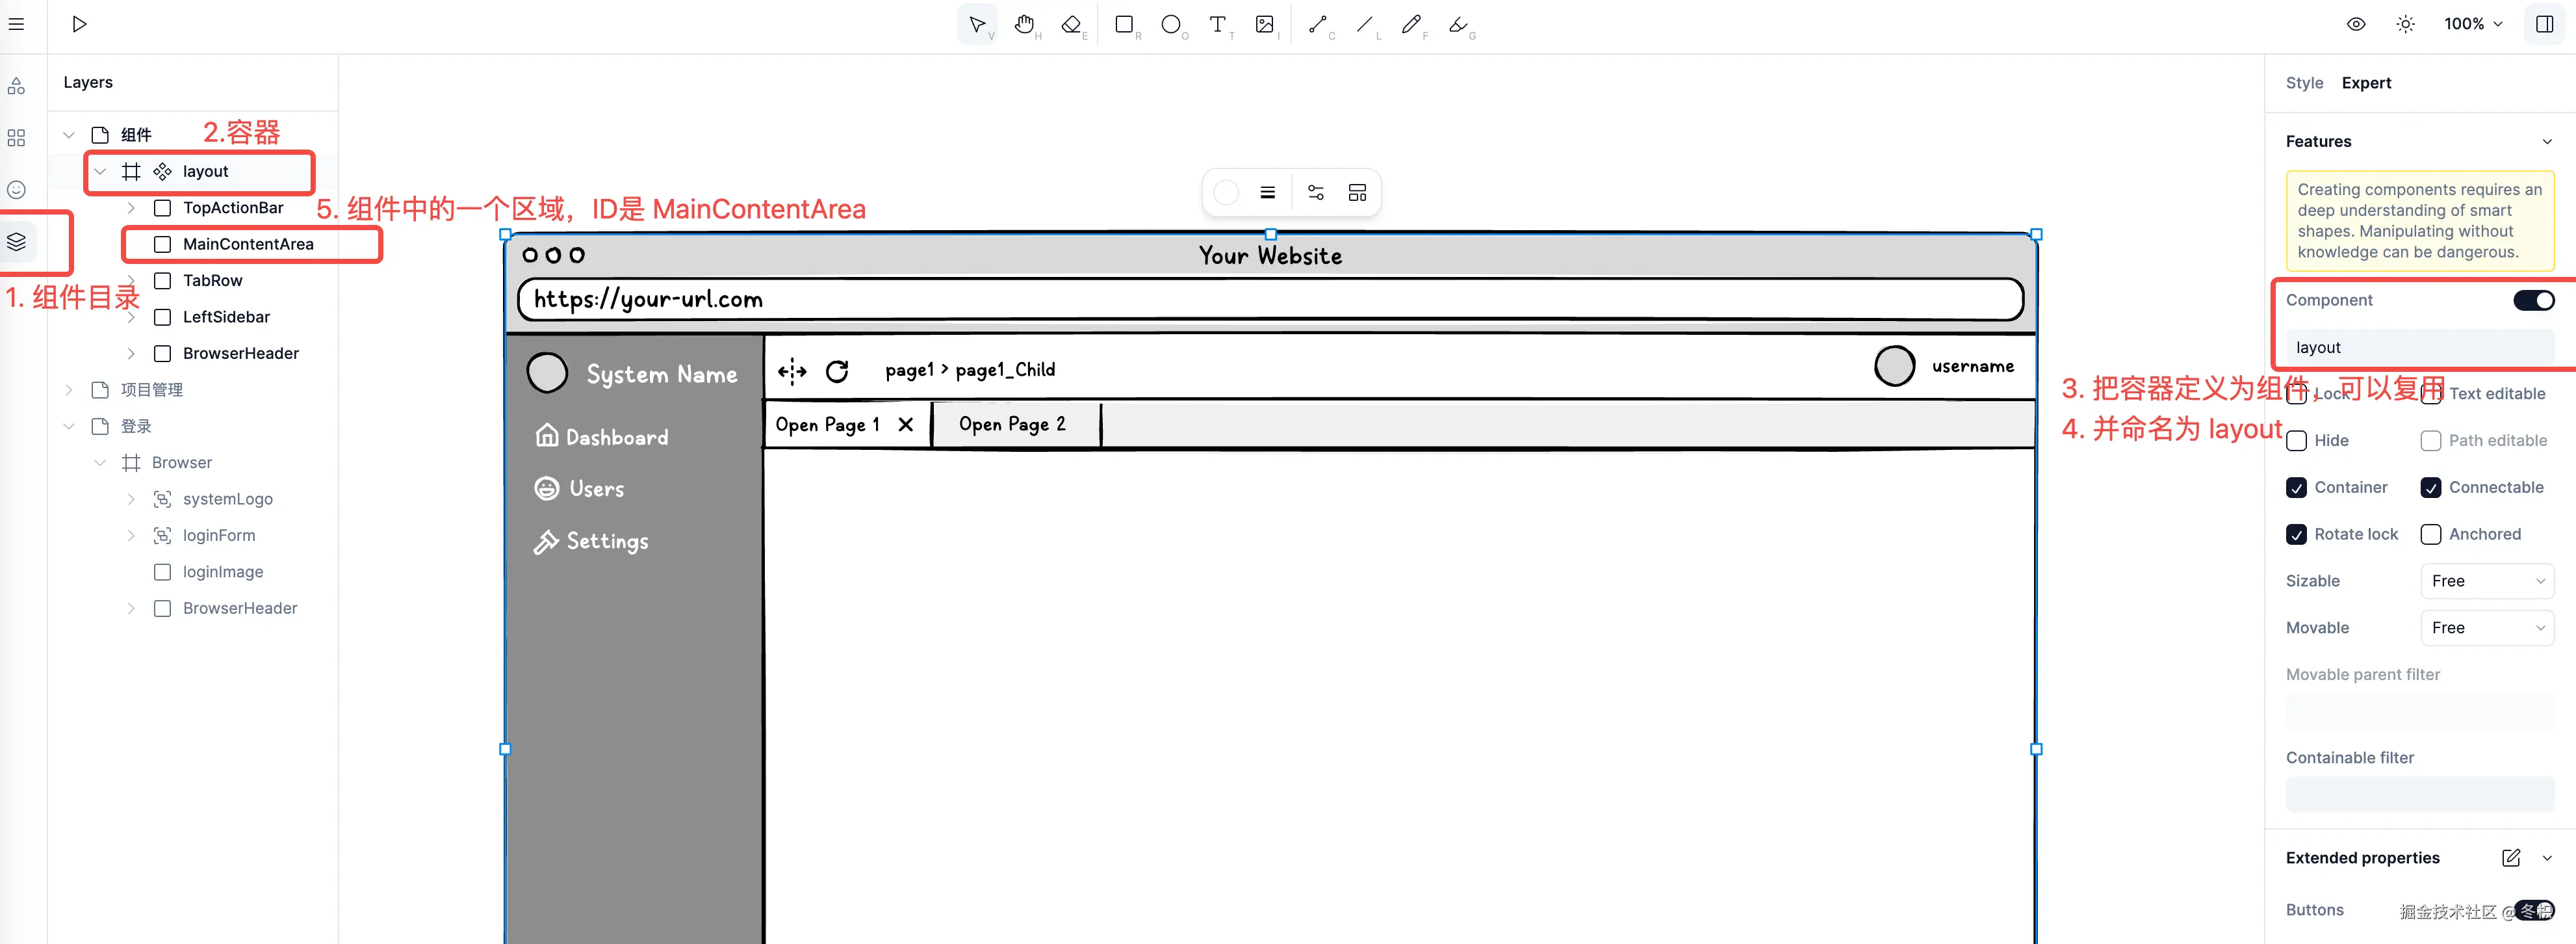The height and width of the screenshot is (944, 2576).
Task: Open the shapes library sidebar icon
Action: [17, 86]
